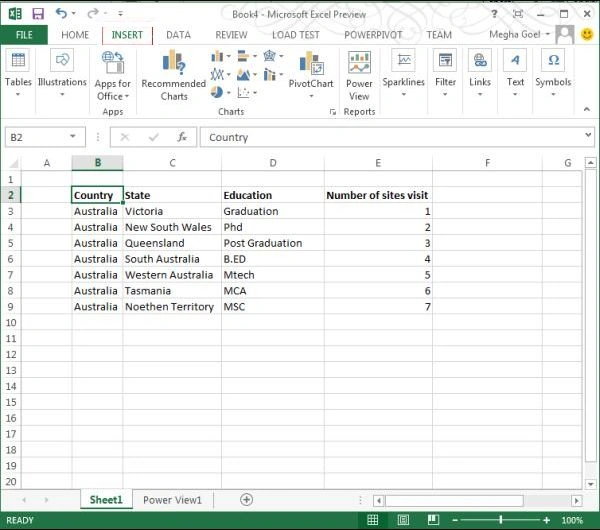Add a new sheet with plus button
600x530 pixels.
click(246, 500)
